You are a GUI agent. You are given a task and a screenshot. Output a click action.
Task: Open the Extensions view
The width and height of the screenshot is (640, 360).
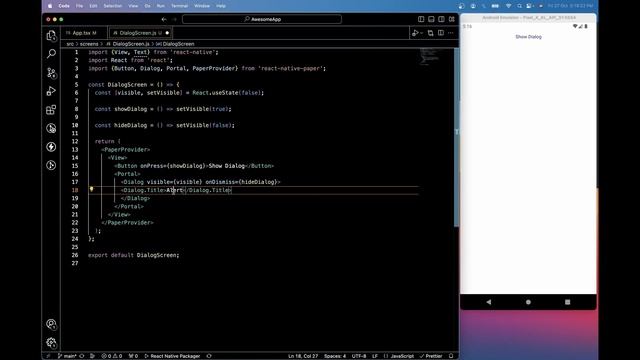51,110
